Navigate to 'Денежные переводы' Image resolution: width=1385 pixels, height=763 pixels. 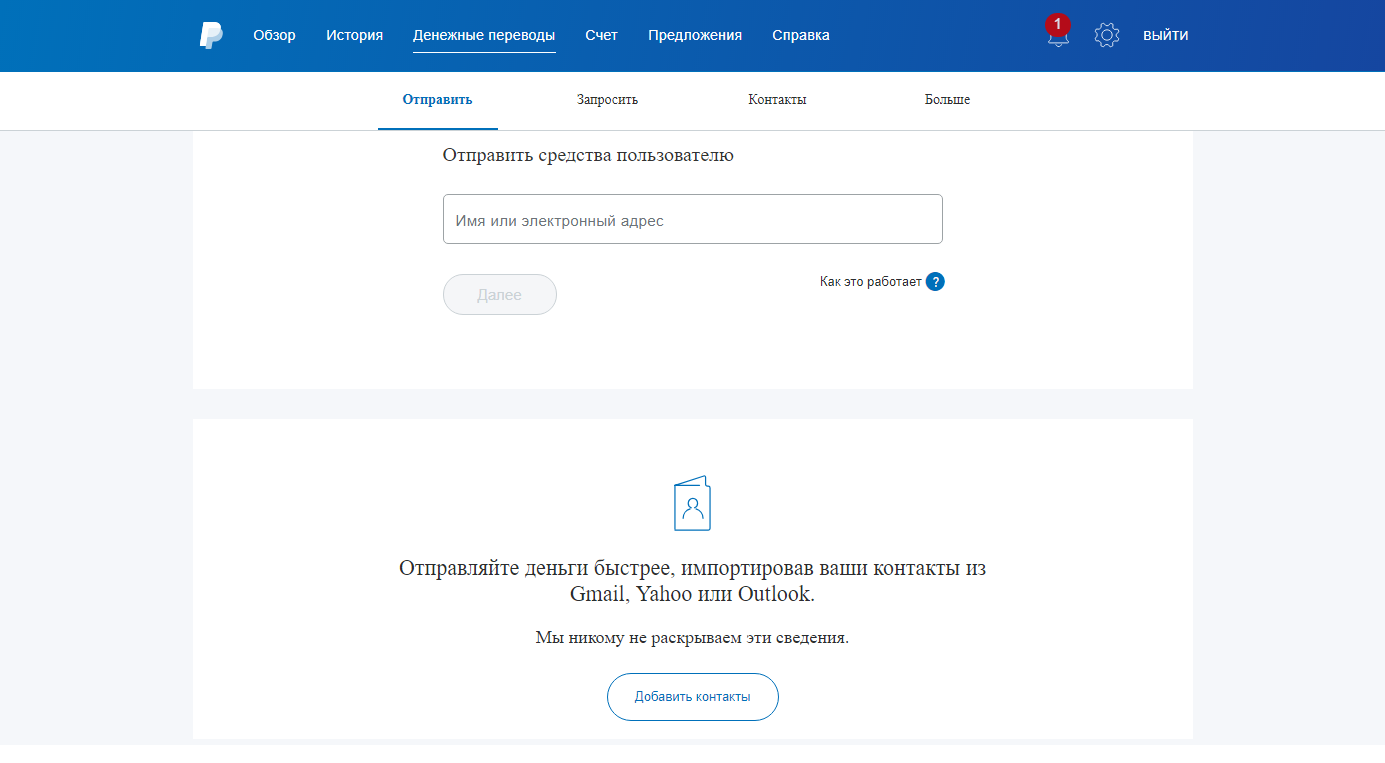tap(484, 34)
